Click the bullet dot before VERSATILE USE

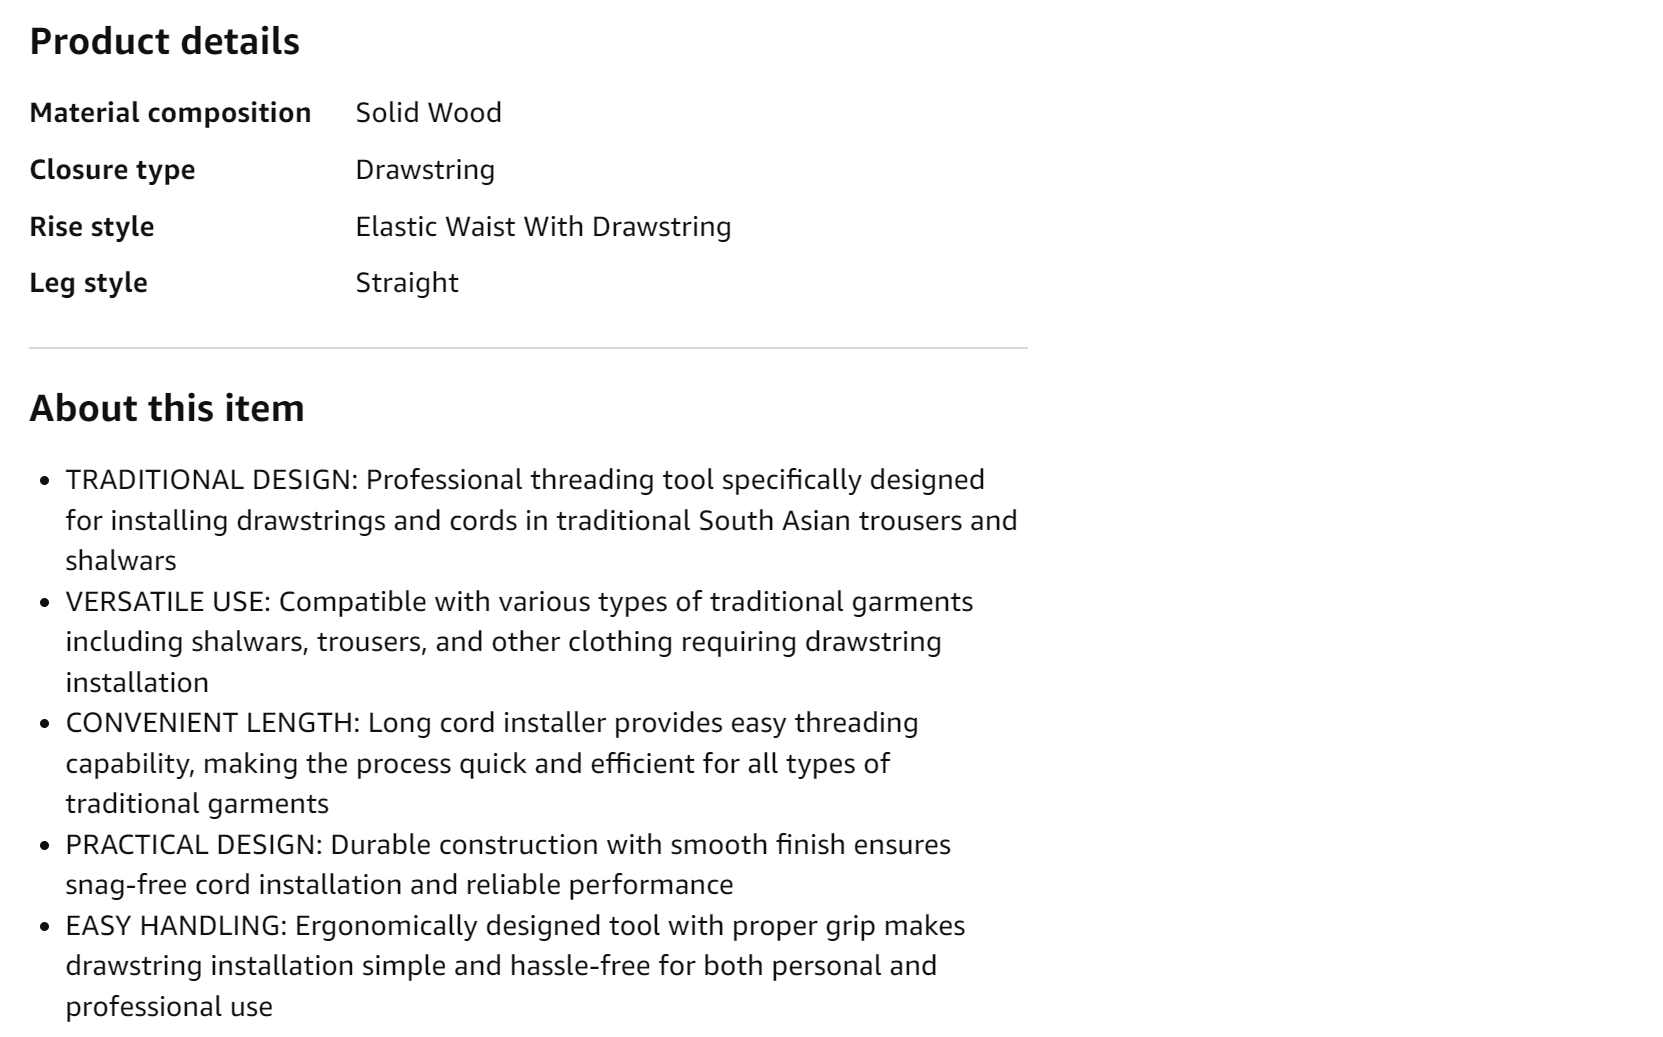(45, 603)
